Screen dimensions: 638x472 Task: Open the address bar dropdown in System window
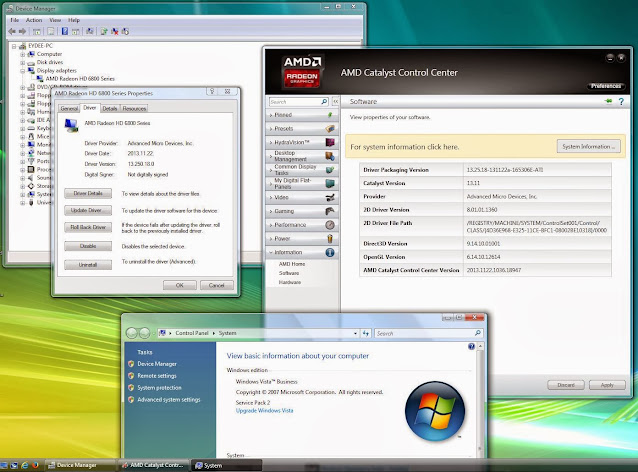point(355,333)
